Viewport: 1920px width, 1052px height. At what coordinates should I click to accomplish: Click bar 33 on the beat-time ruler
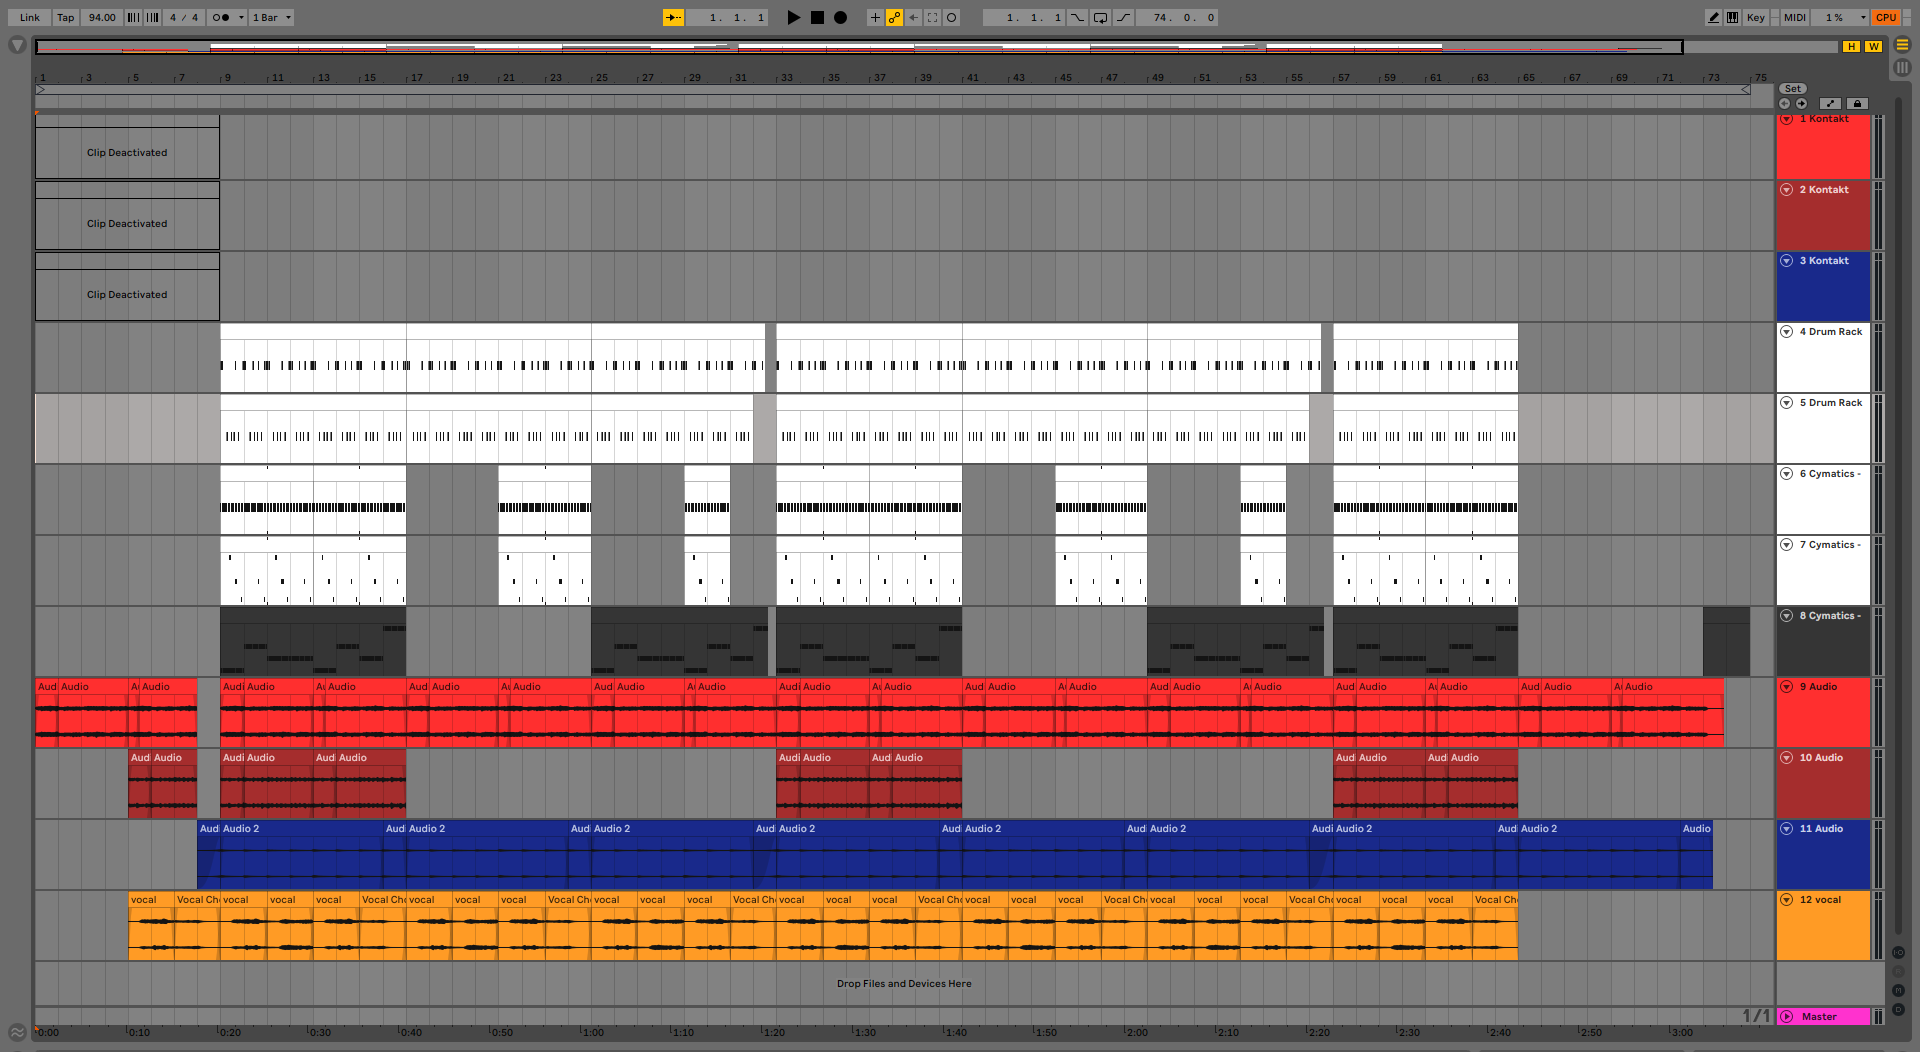pos(787,77)
